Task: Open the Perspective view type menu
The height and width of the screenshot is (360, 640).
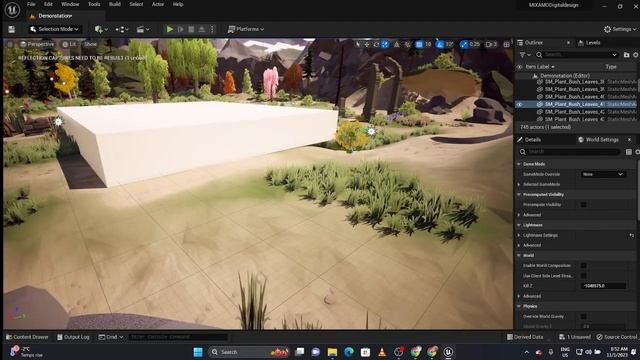Action: [37, 44]
